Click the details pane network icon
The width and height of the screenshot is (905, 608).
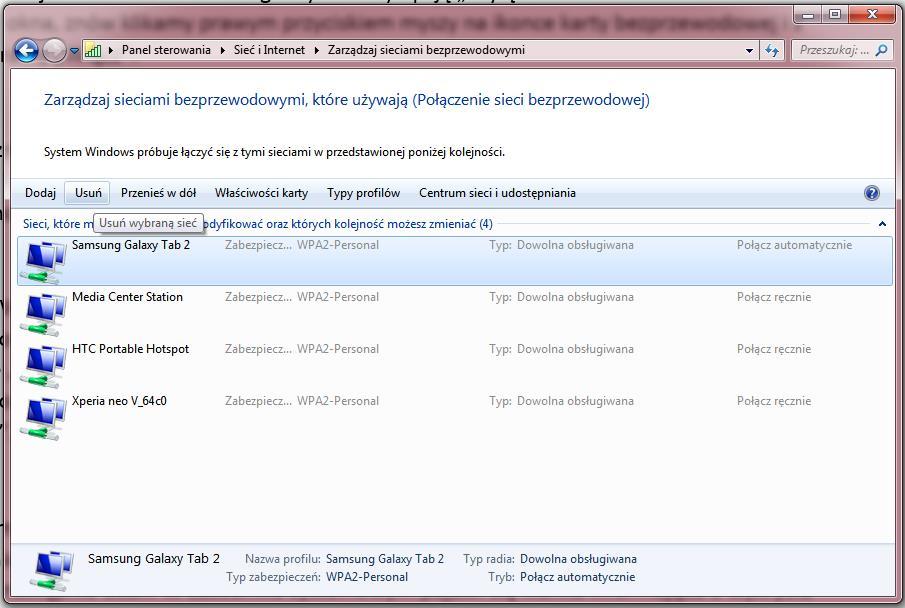53,570
